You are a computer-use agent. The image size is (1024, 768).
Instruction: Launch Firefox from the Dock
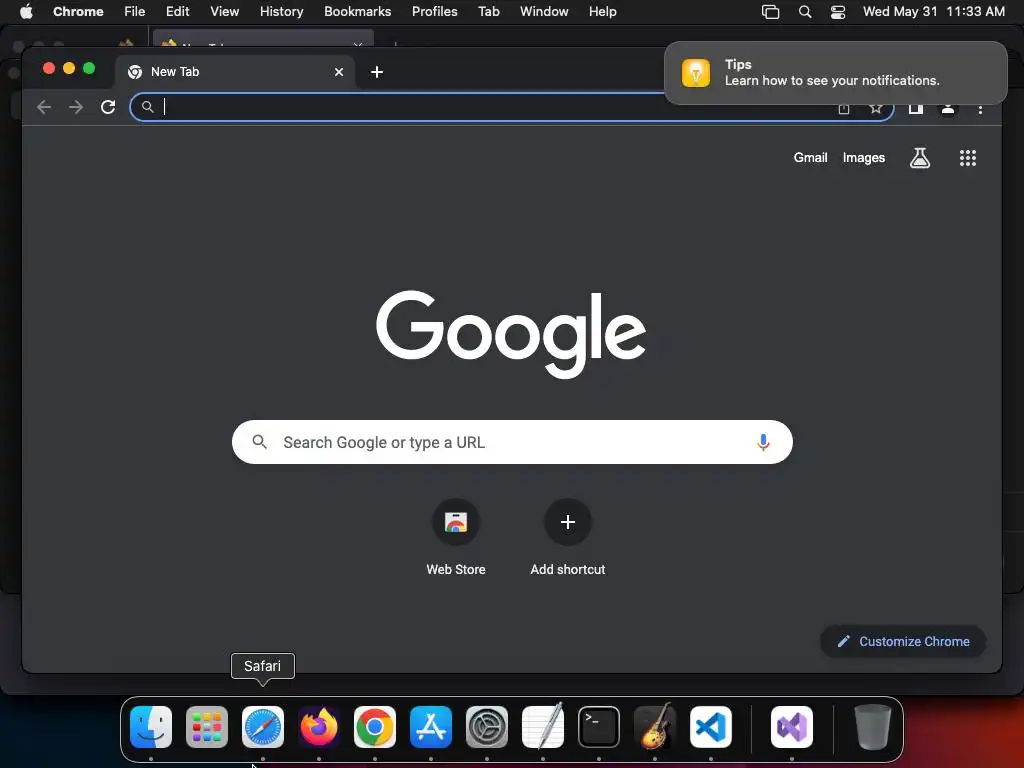pyautogui.click(x=319, y=726)
